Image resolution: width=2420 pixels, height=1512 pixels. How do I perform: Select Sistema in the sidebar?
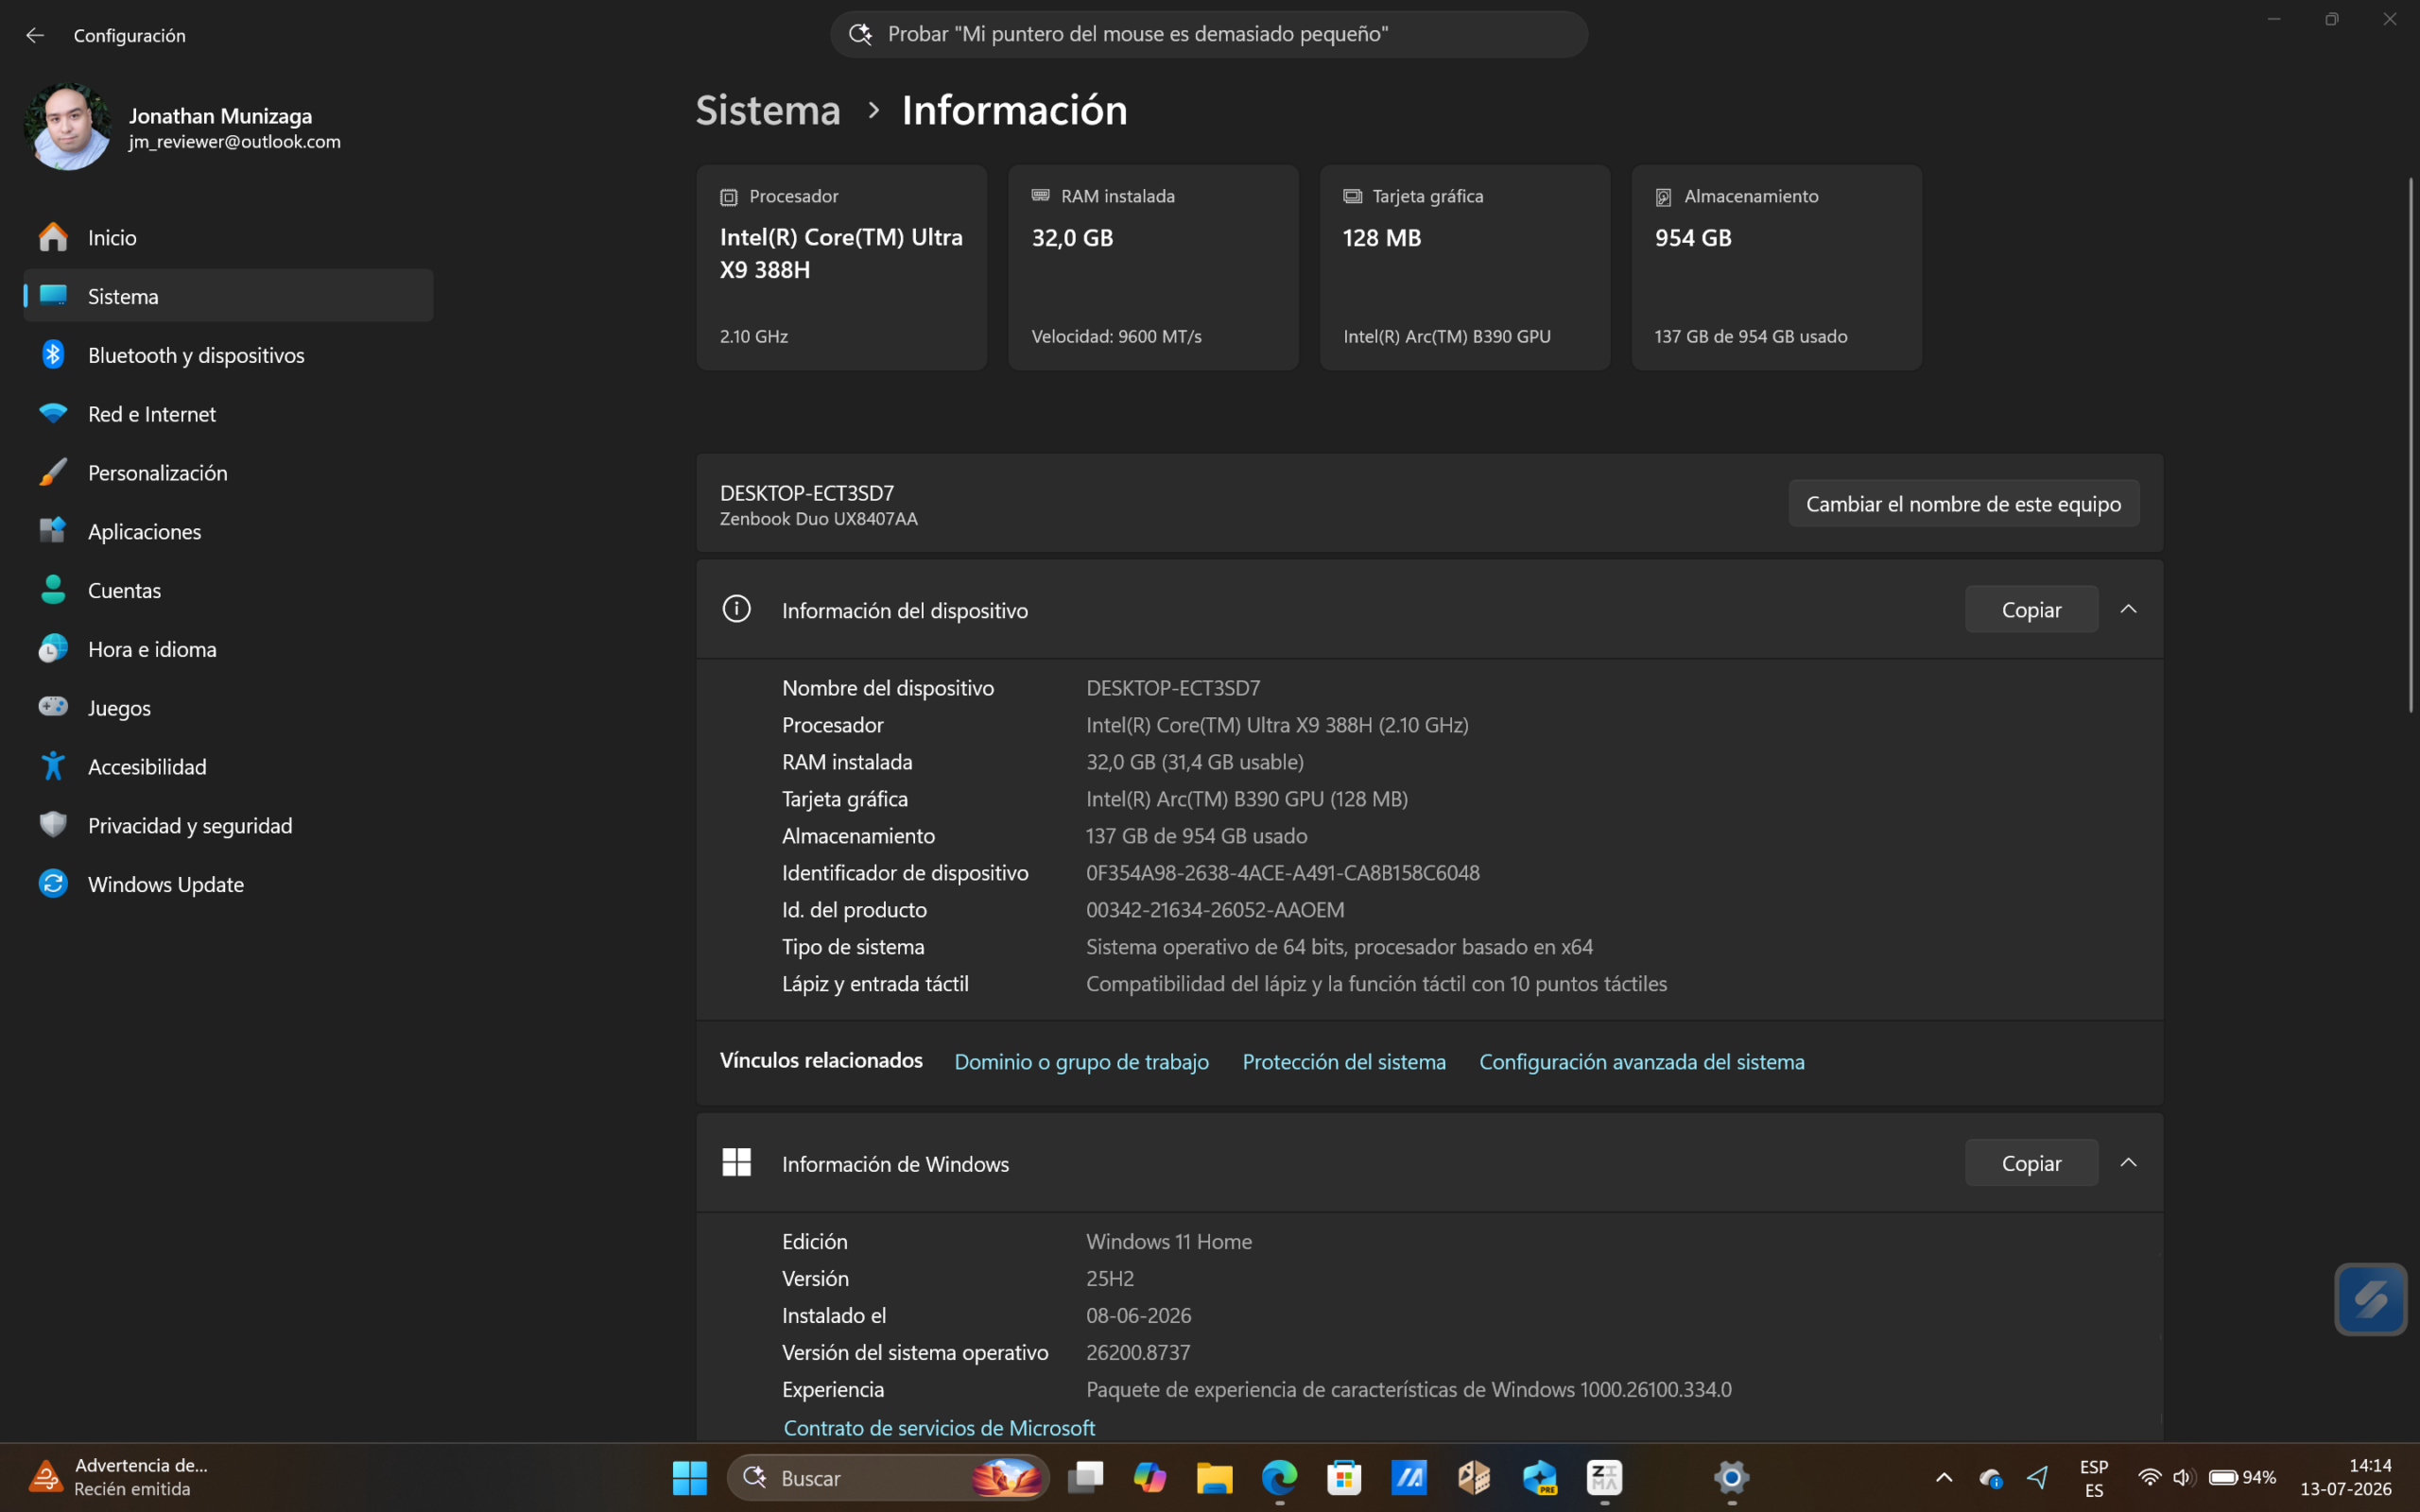228,296
